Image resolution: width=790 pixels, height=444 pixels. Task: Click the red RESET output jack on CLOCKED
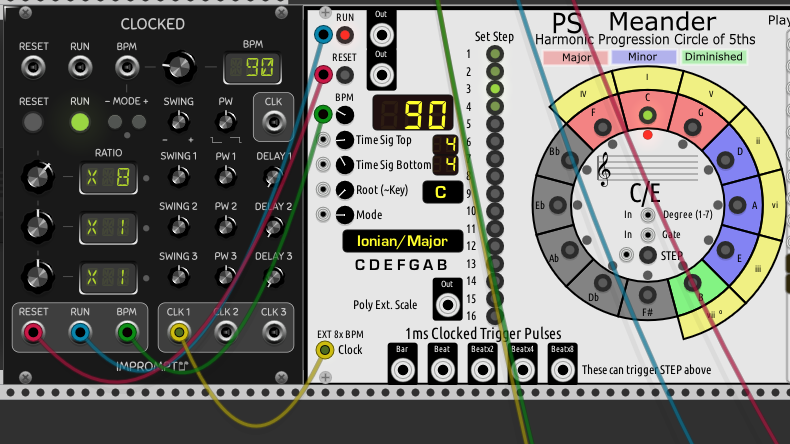click(x=33, y=332)
